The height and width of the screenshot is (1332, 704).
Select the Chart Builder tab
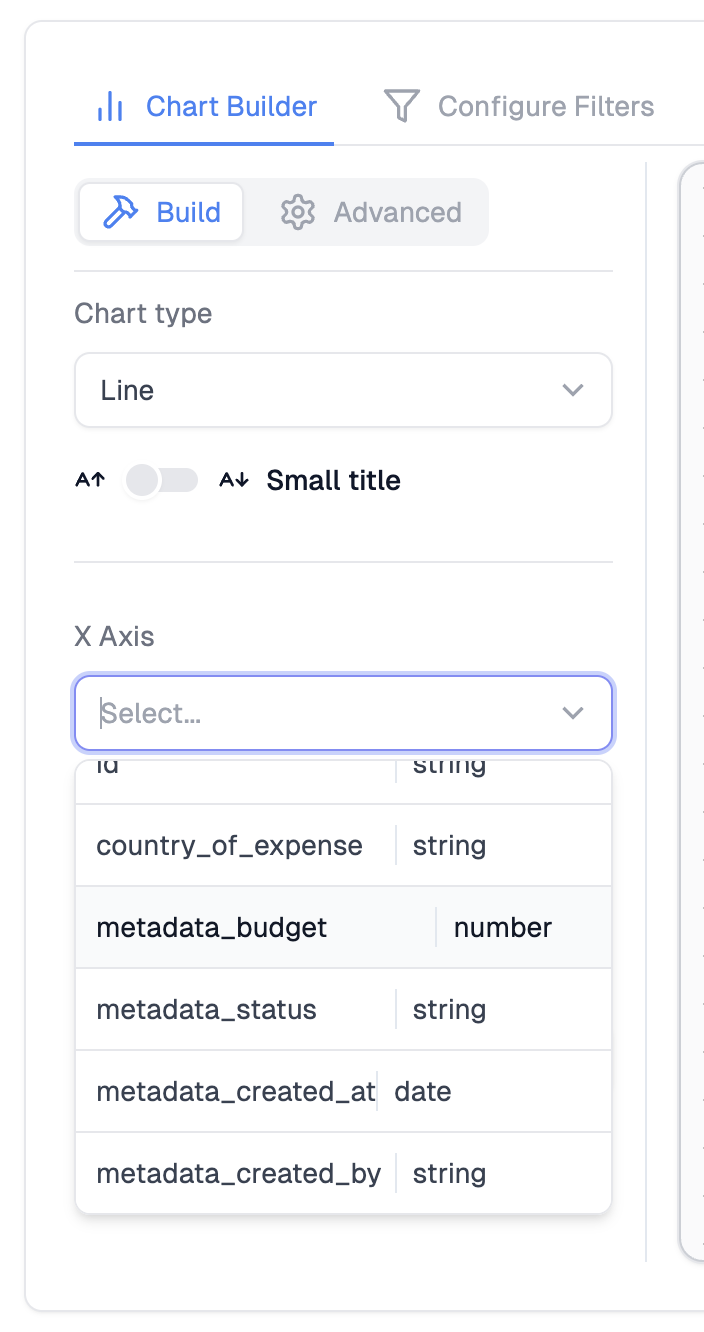pos(204,106)
